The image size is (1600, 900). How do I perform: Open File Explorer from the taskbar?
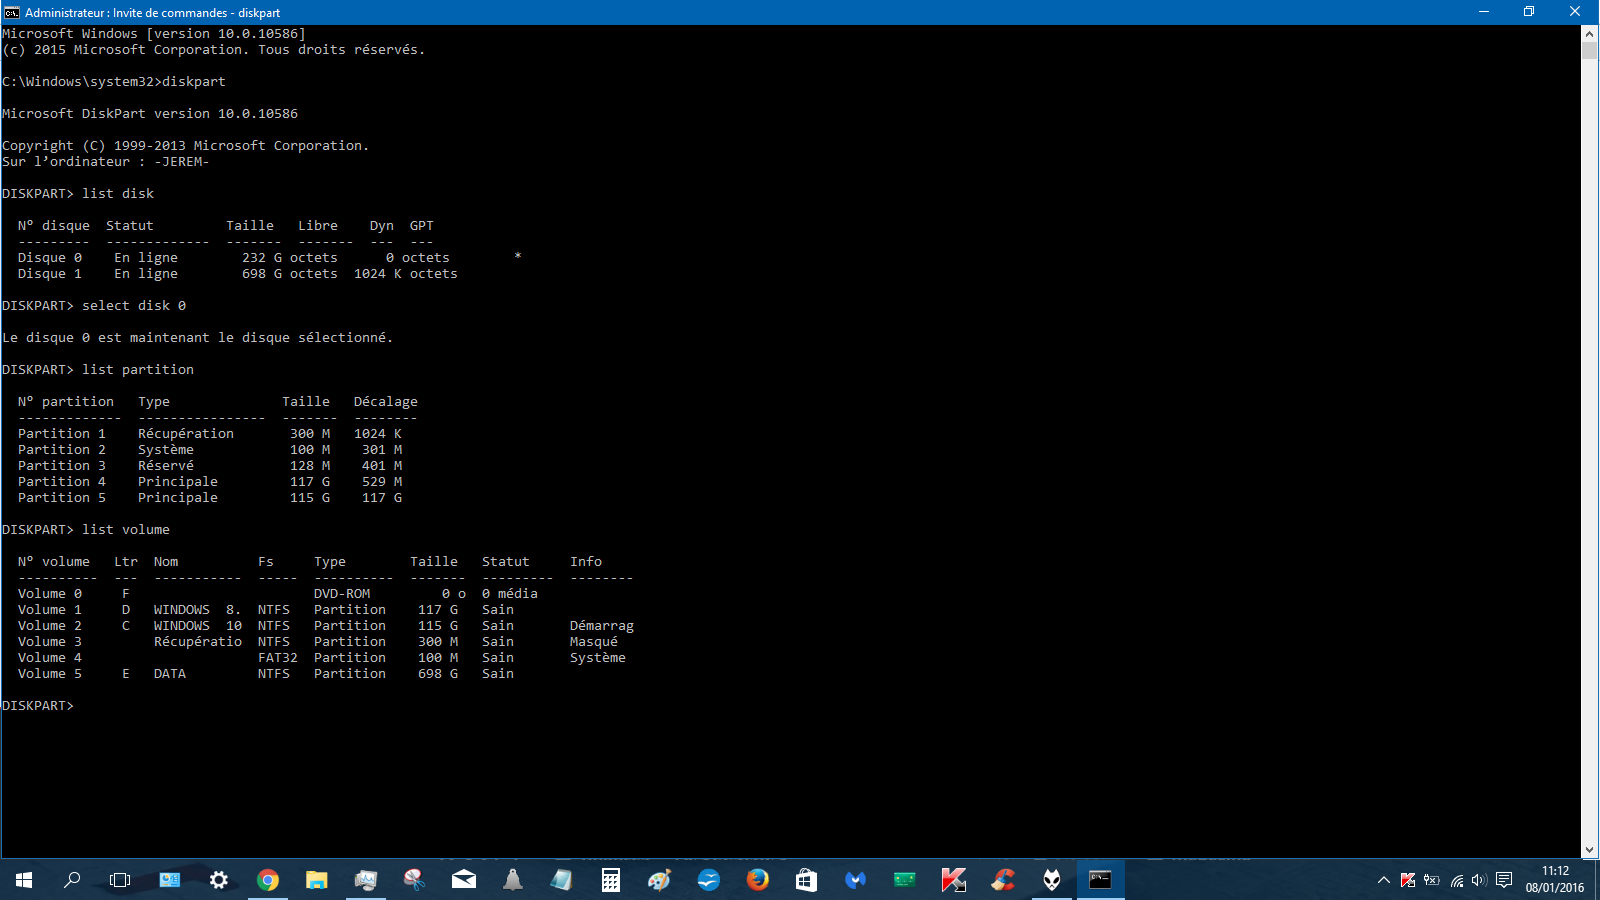[316, 880]
